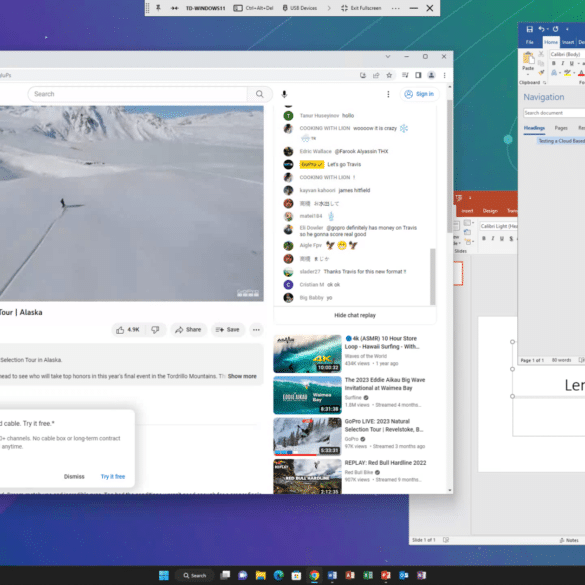Open File Explorer from the taskbar

(260, 575)
